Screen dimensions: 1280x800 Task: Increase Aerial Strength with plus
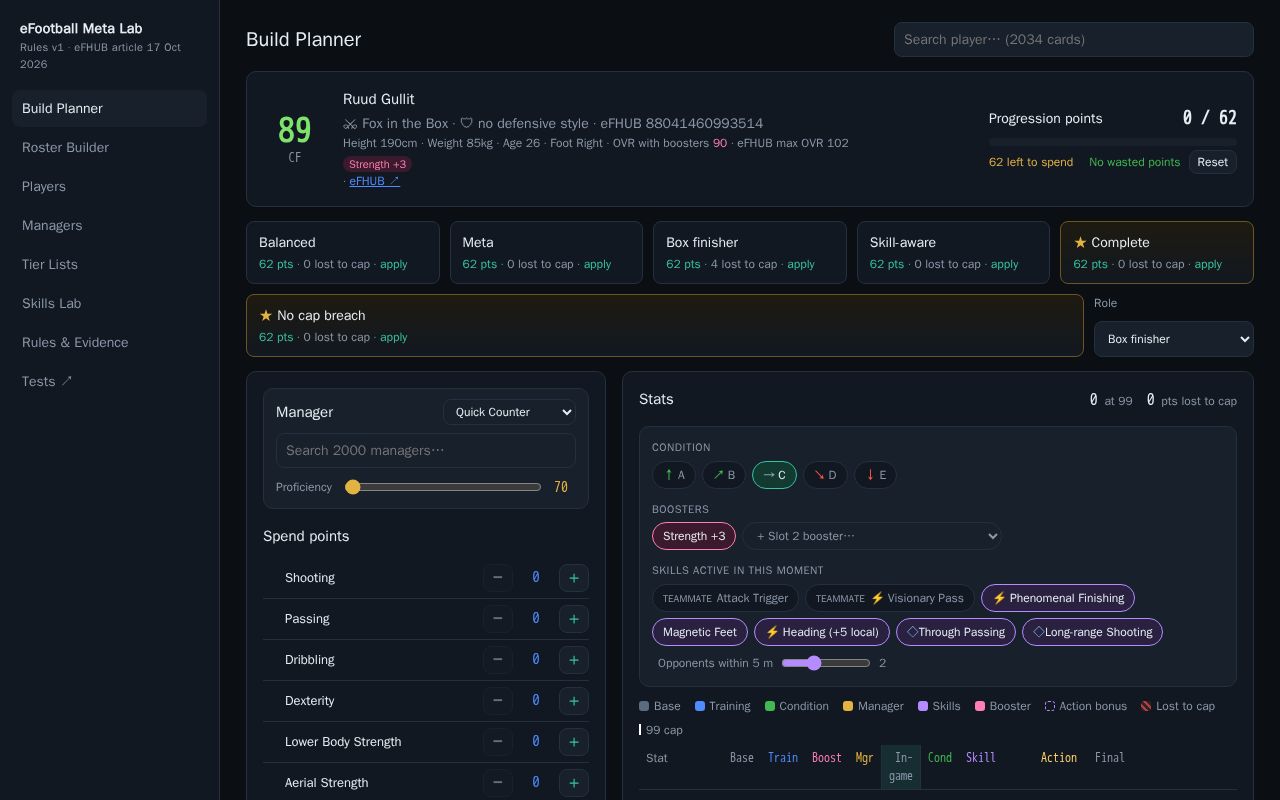point(573,783)
